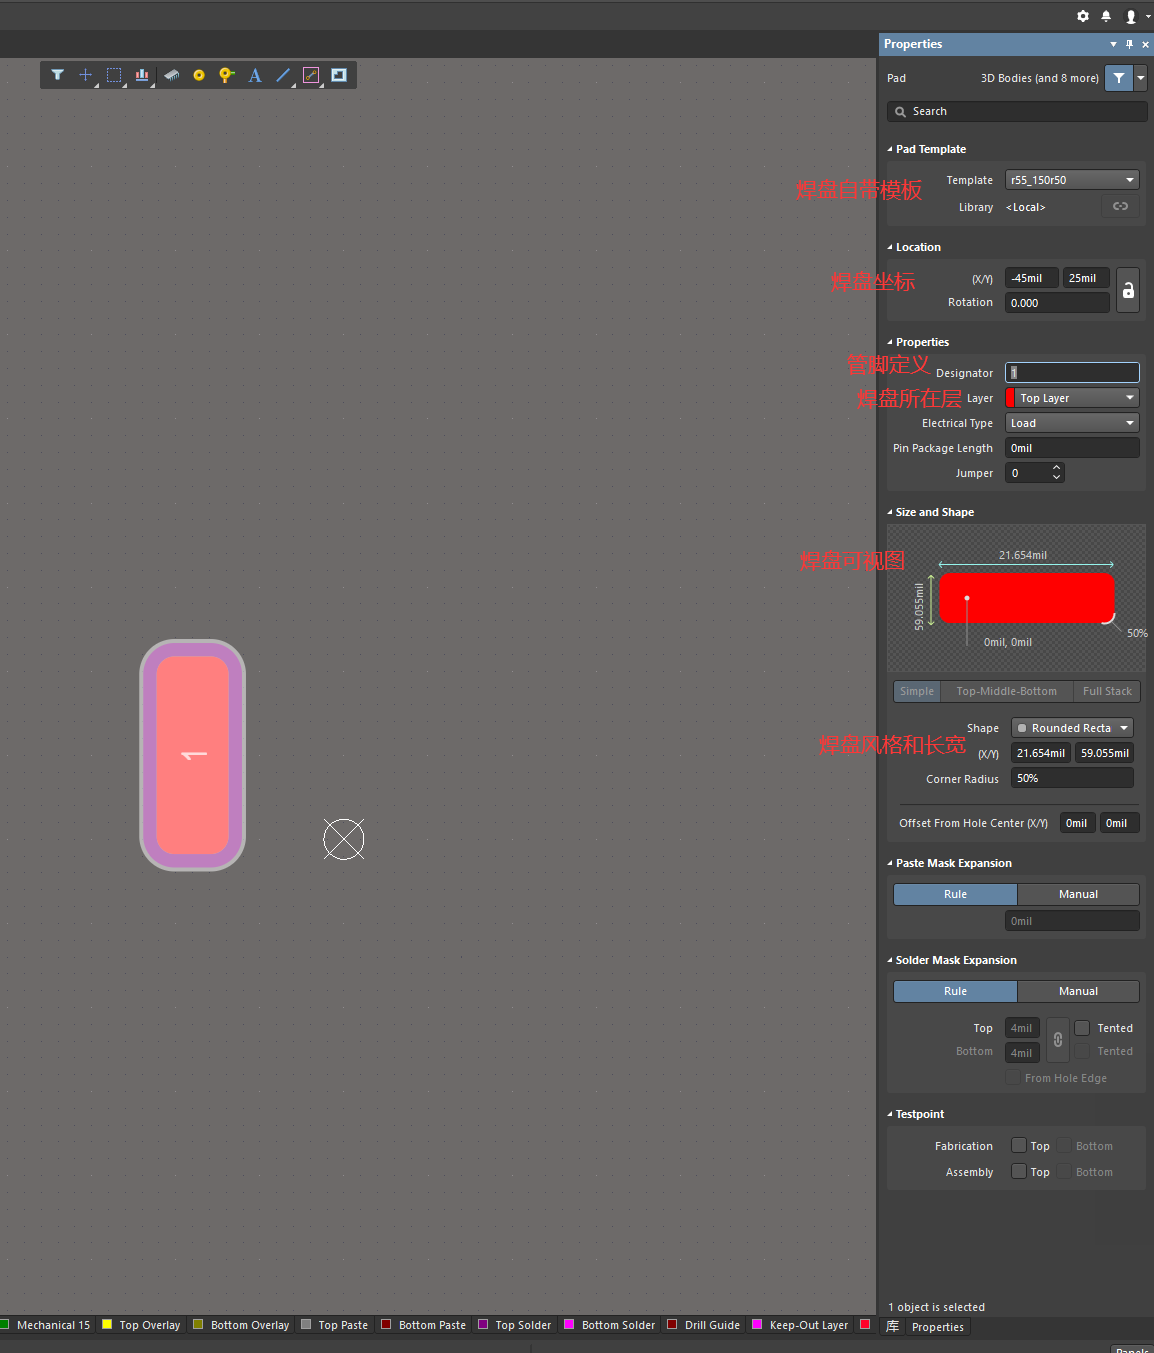Toggle the location lock icon
1154x1353 pixels.
click(1128, 290)
